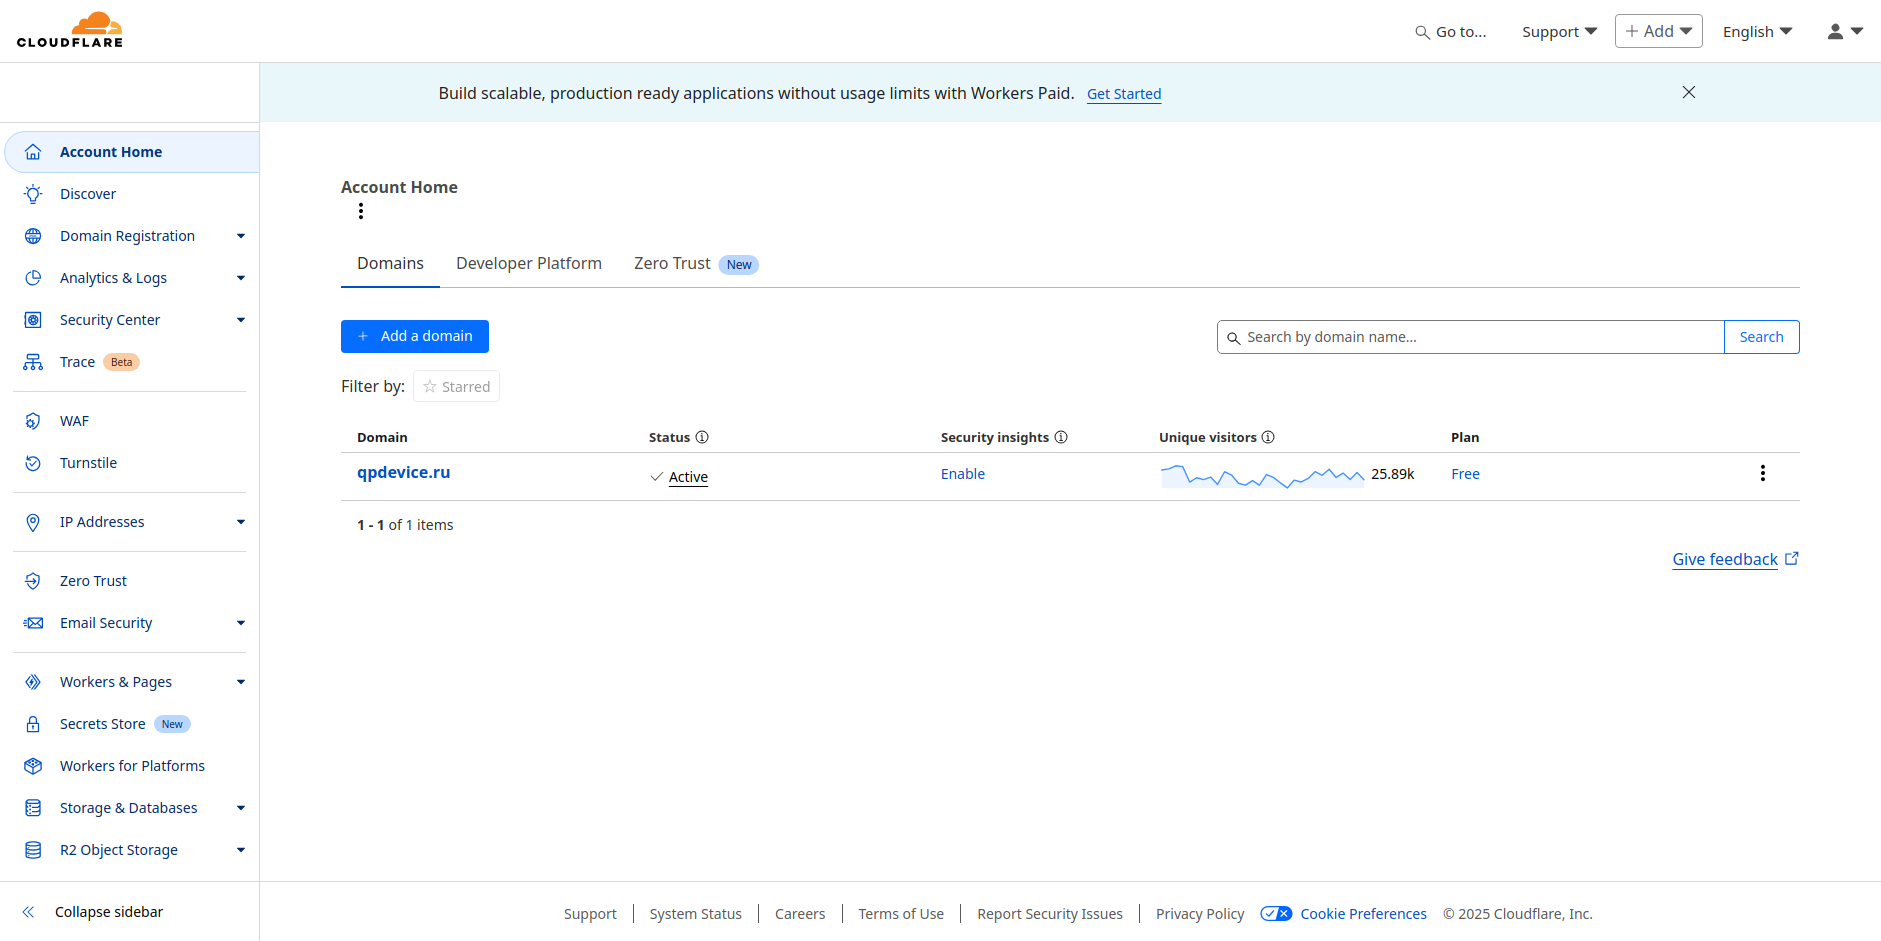This screenshot has height=941, width=1881.
Task: Open the qpdevice.ru domain link
Action: pos(404,472)
